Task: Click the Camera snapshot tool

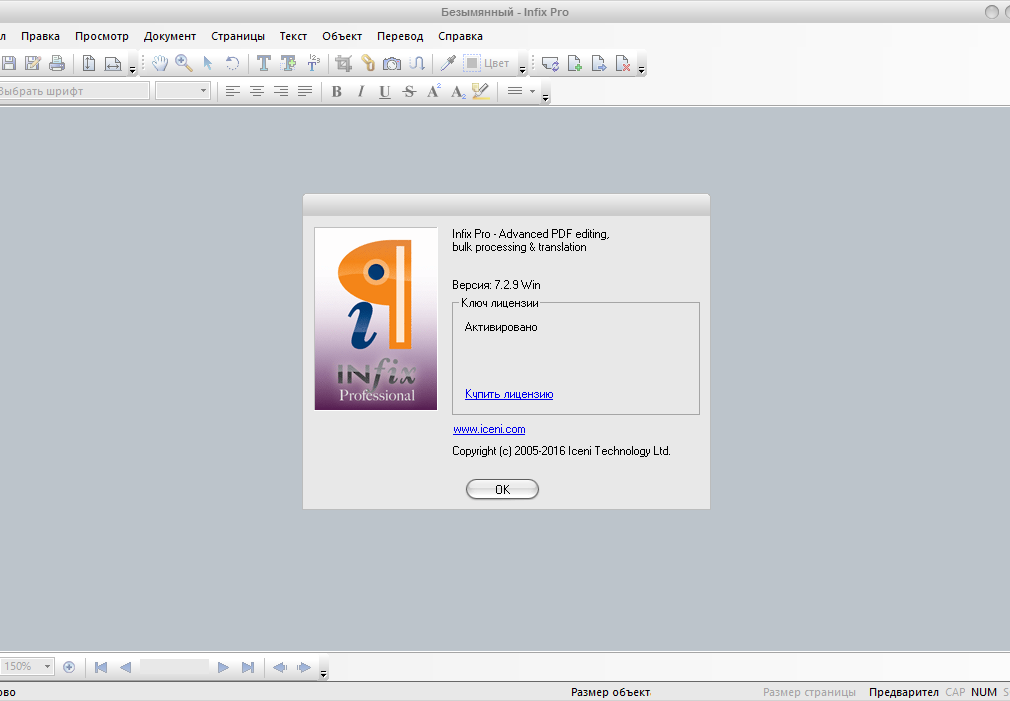Action: [392, 63]
